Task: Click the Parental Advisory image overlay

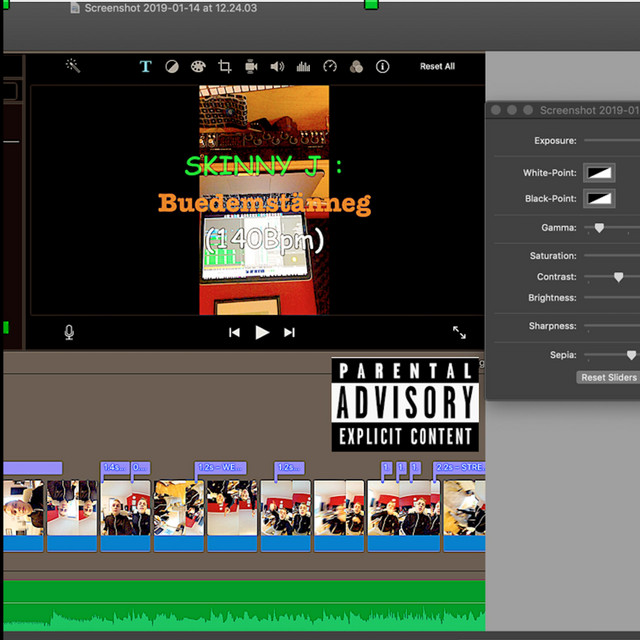Action: click(405, 404)
